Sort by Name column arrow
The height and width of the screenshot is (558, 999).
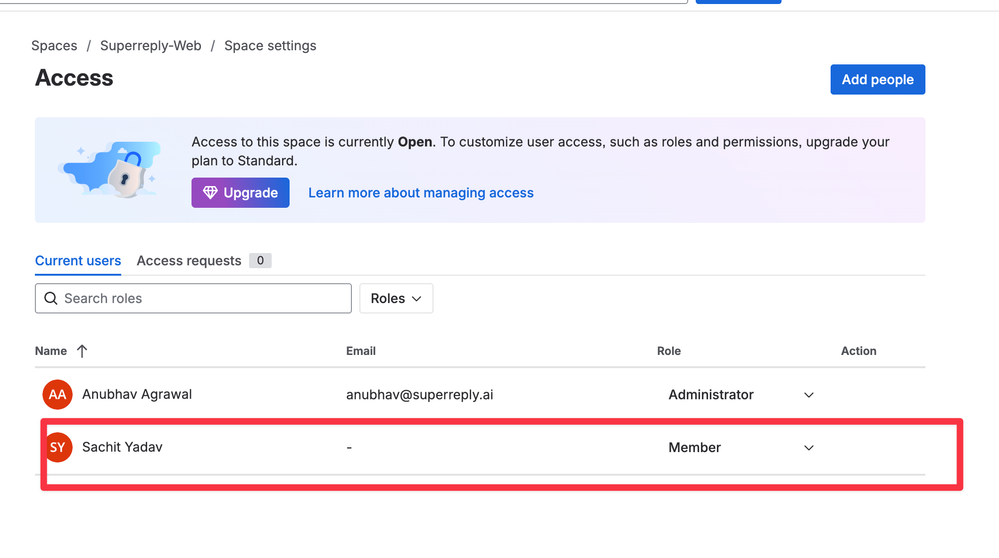[x=82, y=351]
